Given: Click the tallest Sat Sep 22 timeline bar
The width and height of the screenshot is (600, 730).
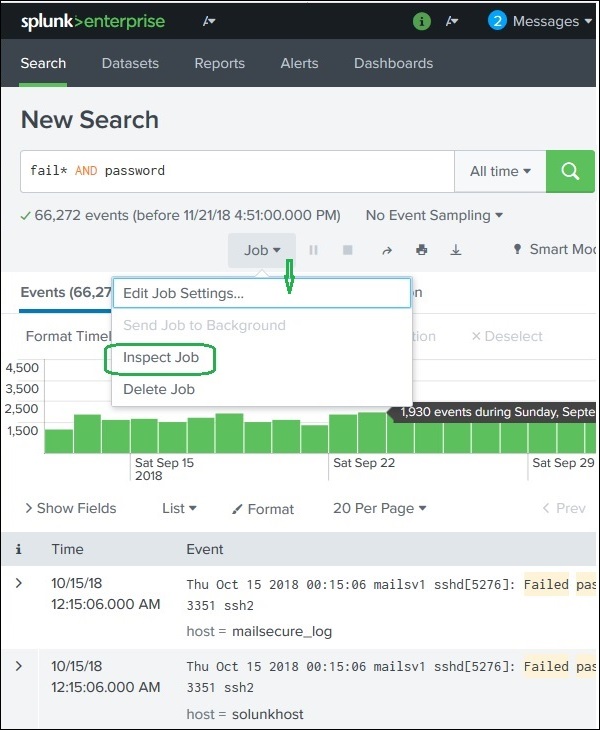Looking at the screenshot, I should pos(372,433).
